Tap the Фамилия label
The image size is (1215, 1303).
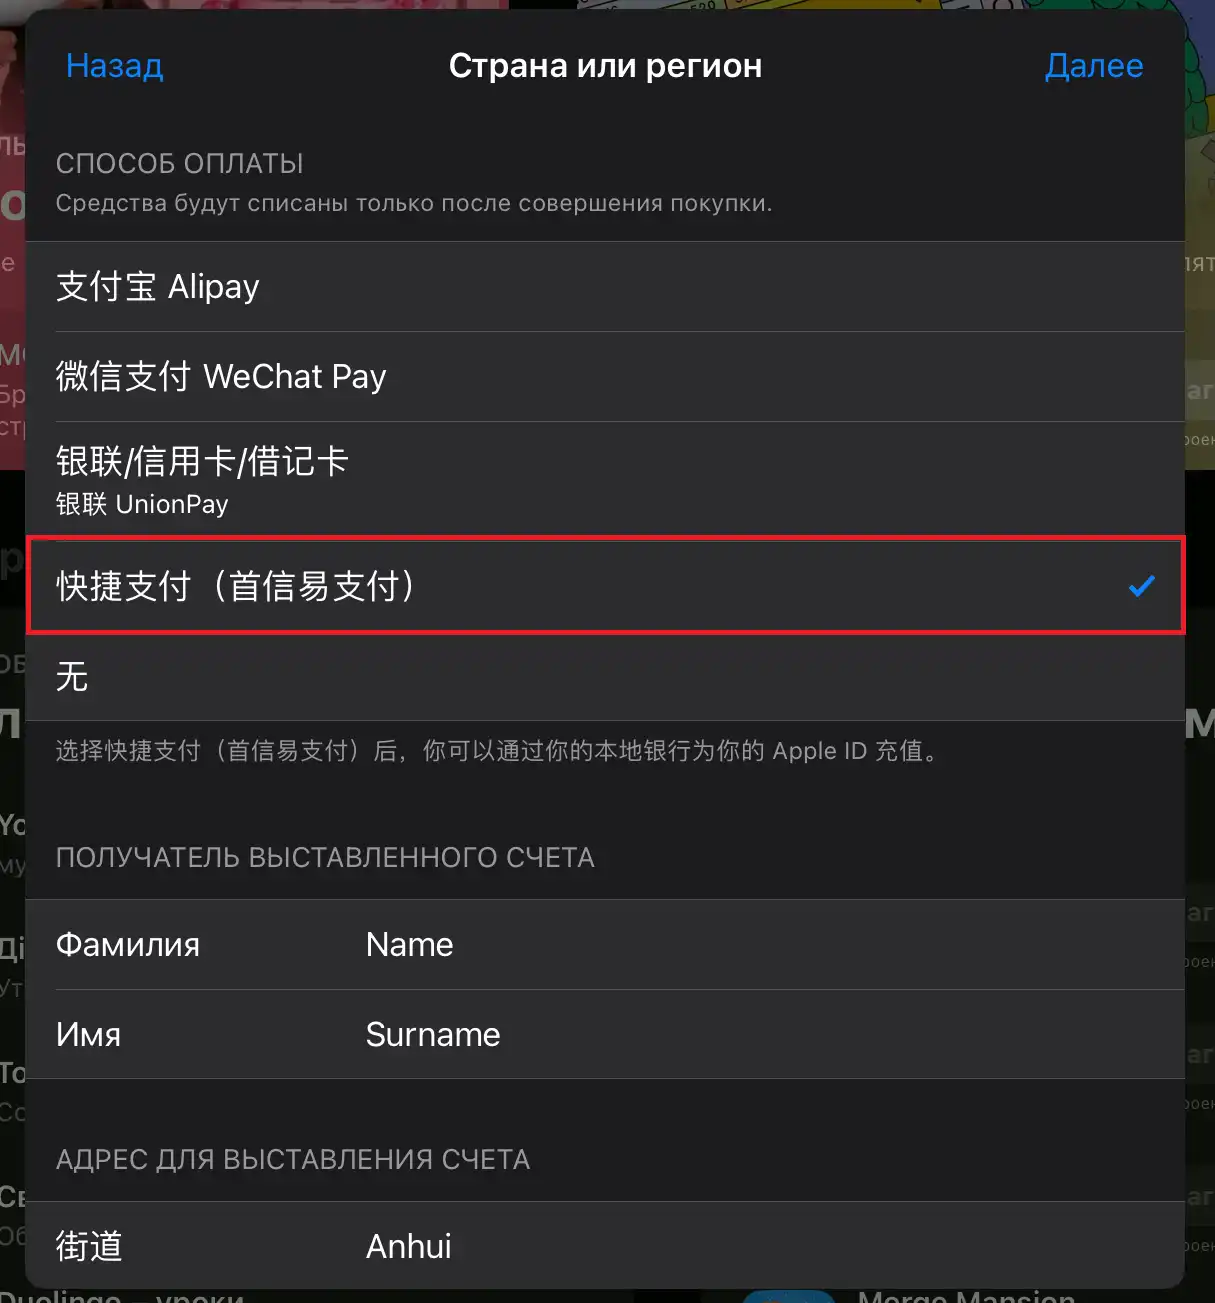click(x=128, y=945)
